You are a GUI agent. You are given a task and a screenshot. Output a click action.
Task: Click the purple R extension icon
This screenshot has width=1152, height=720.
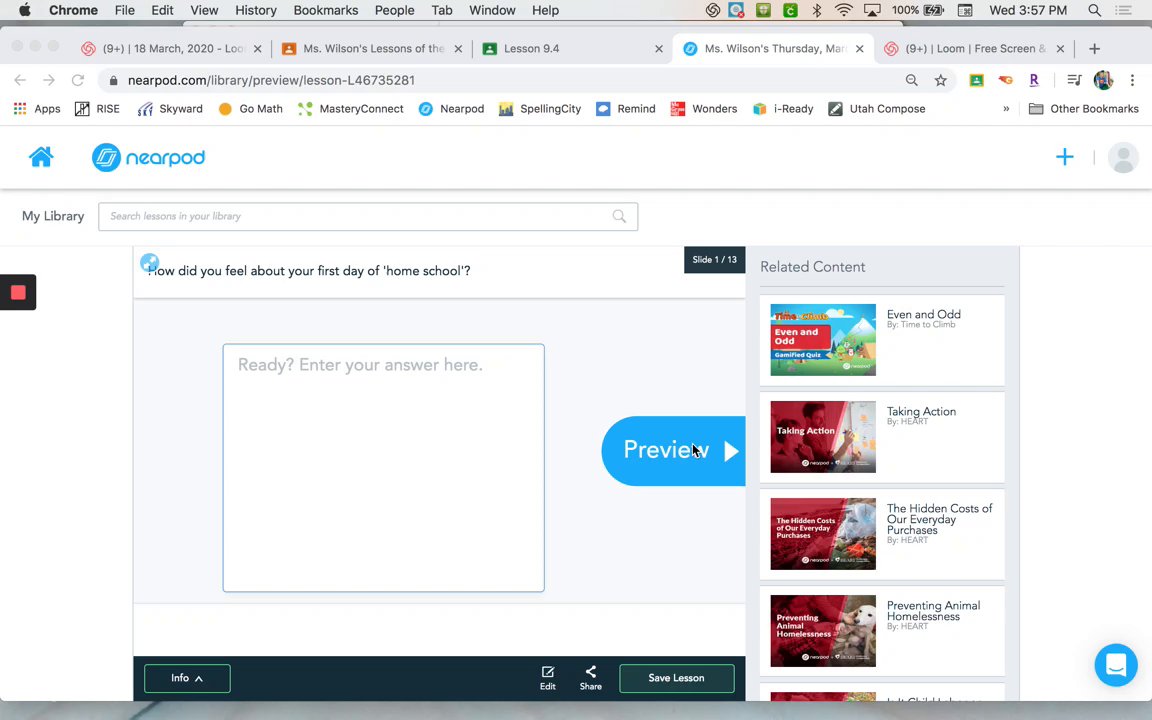click(x=1034, y=80)
